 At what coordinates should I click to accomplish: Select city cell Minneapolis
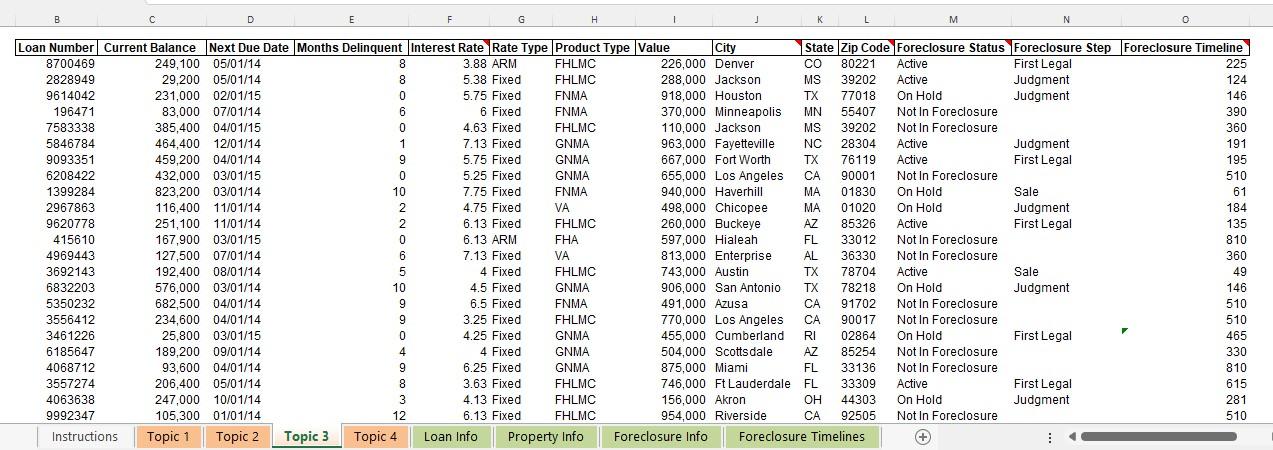click(x=756, y=112)
